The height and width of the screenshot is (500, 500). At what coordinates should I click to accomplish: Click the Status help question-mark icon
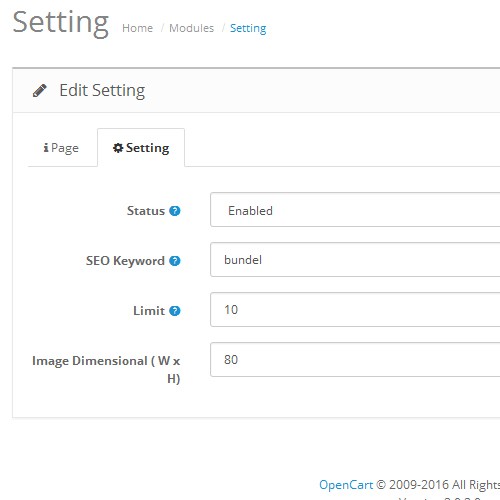(x=175, y=211)
